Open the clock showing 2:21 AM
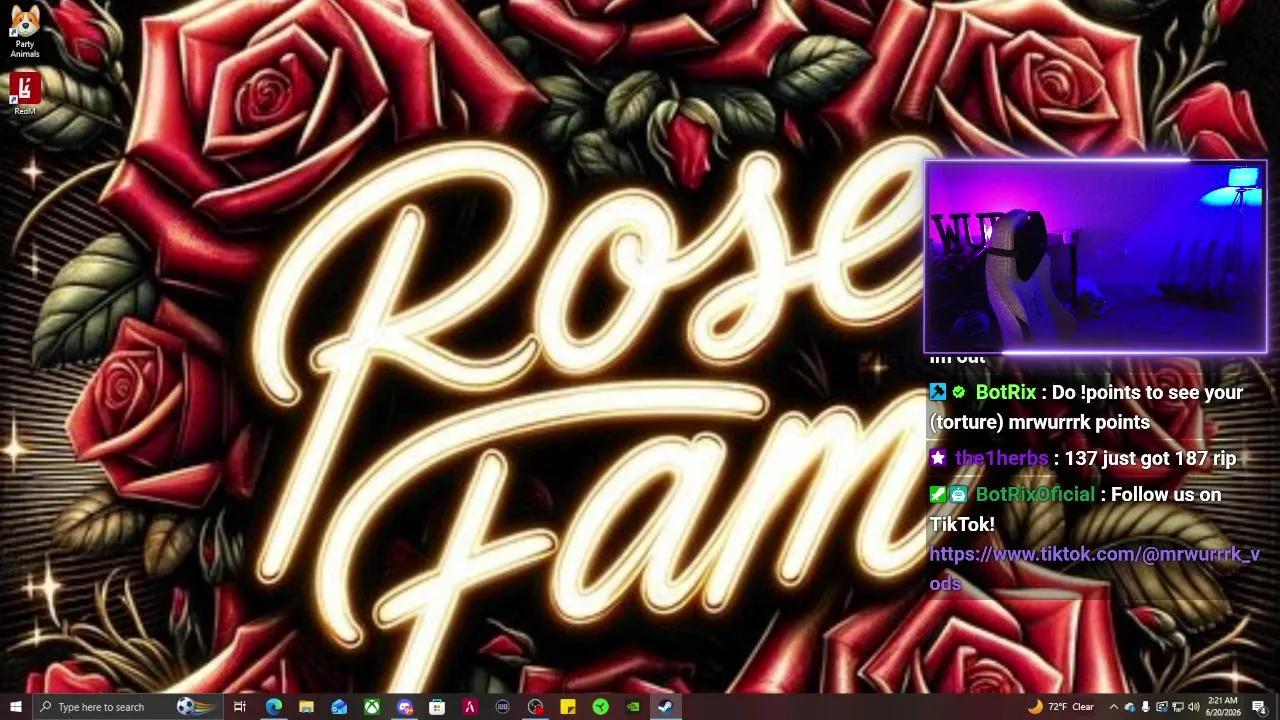 click(x=1223, y=707)
